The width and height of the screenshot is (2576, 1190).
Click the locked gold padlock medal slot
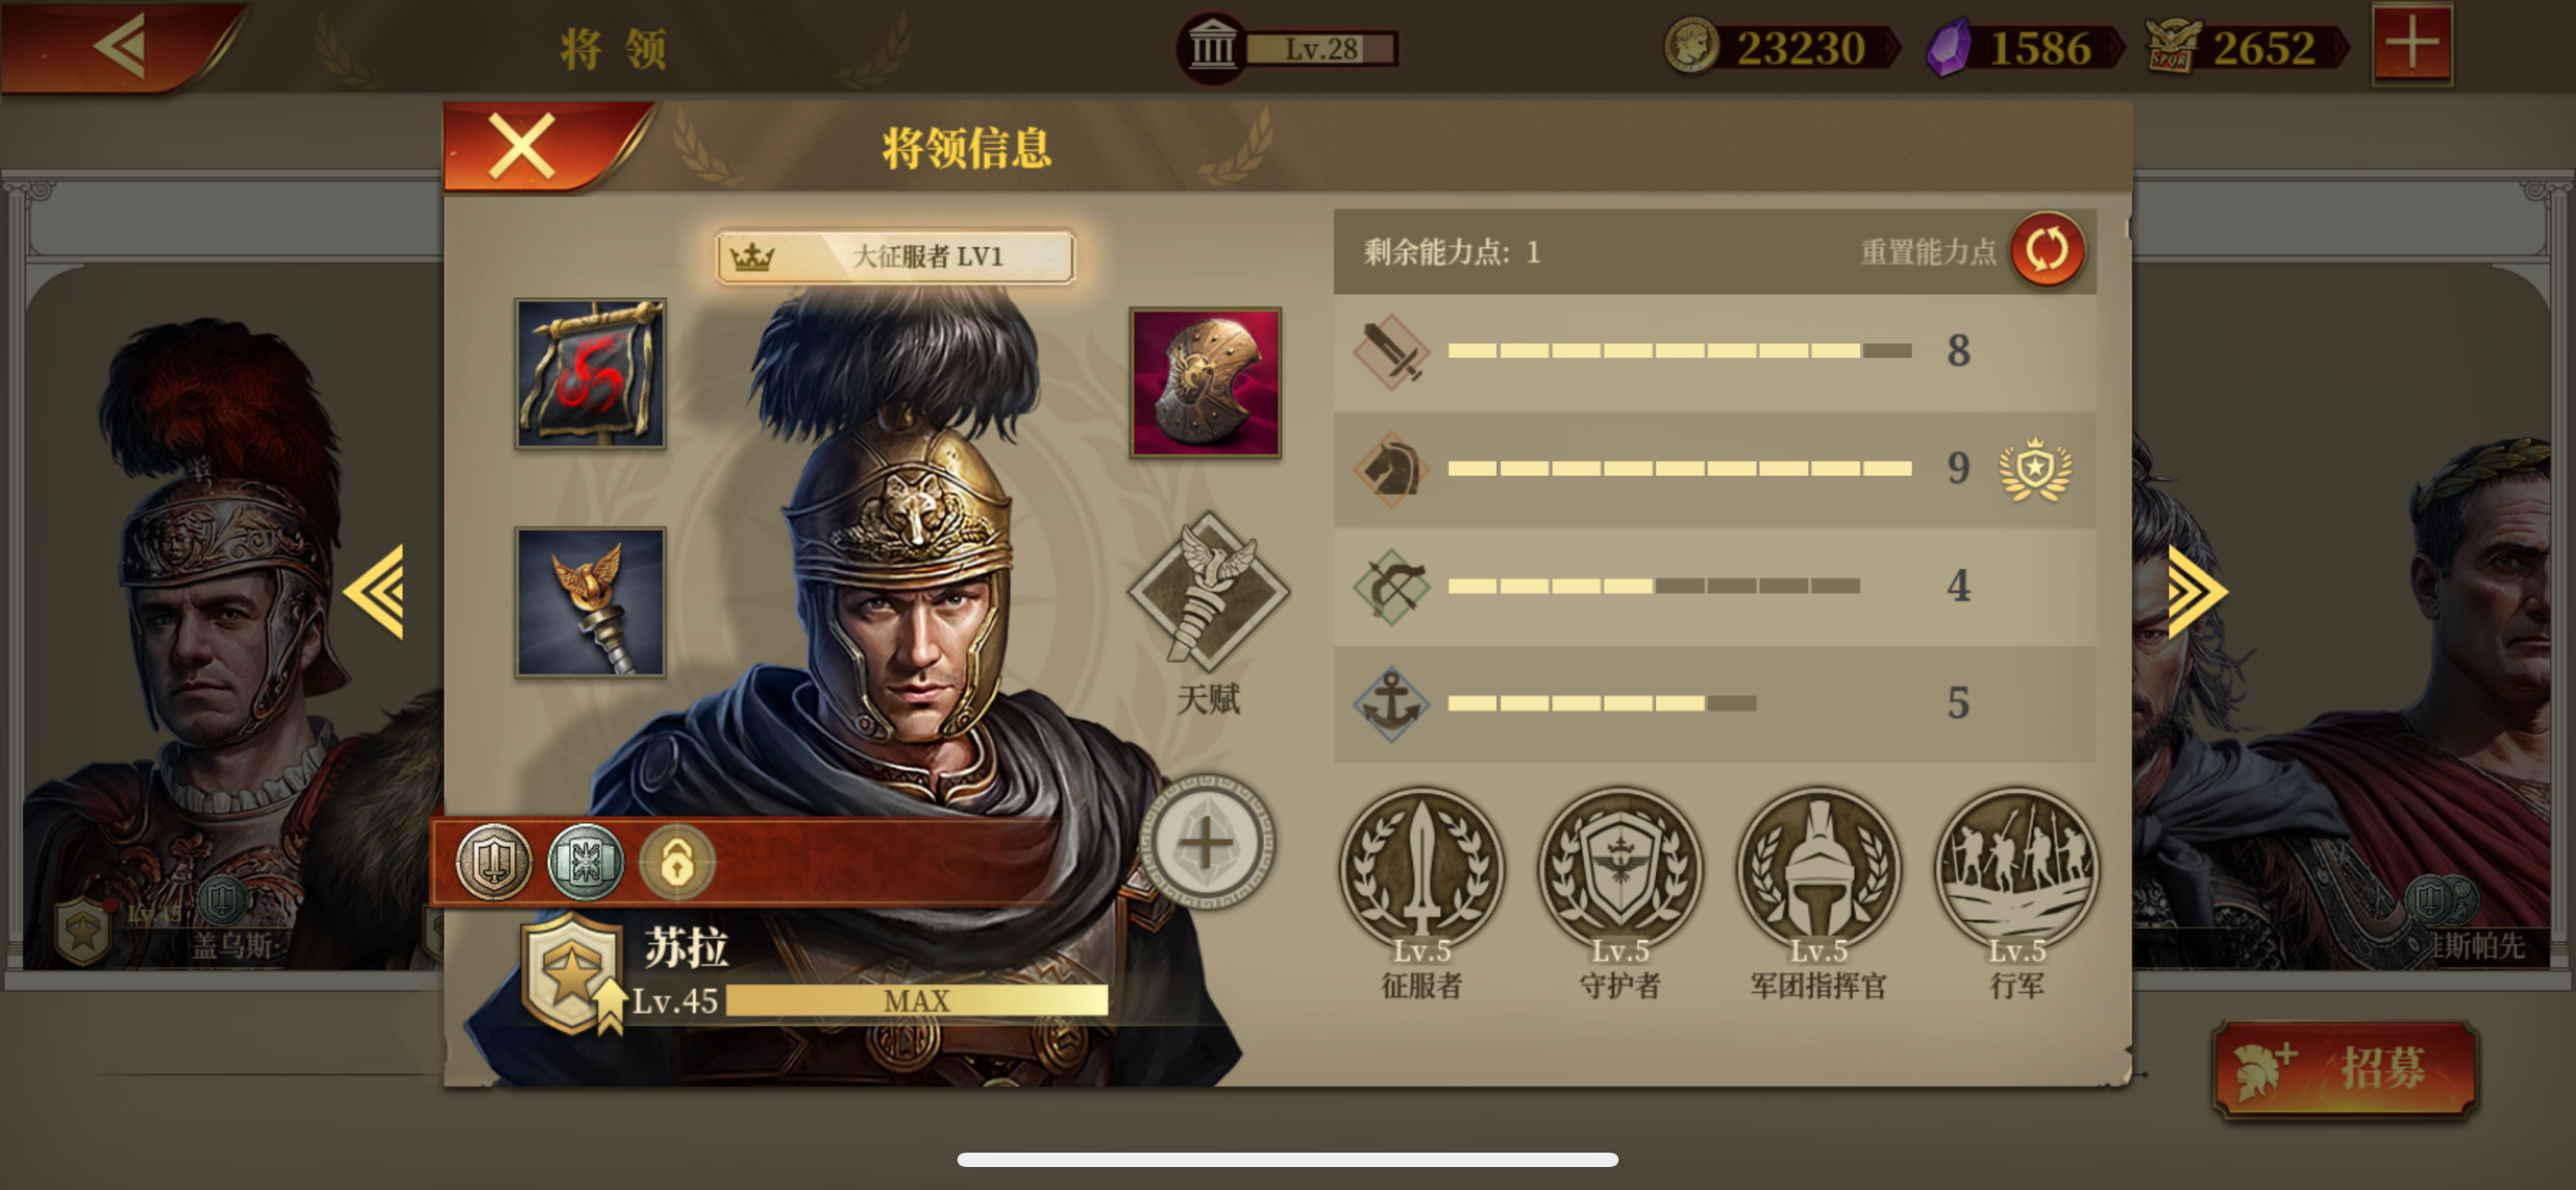[x=677, y=862]
